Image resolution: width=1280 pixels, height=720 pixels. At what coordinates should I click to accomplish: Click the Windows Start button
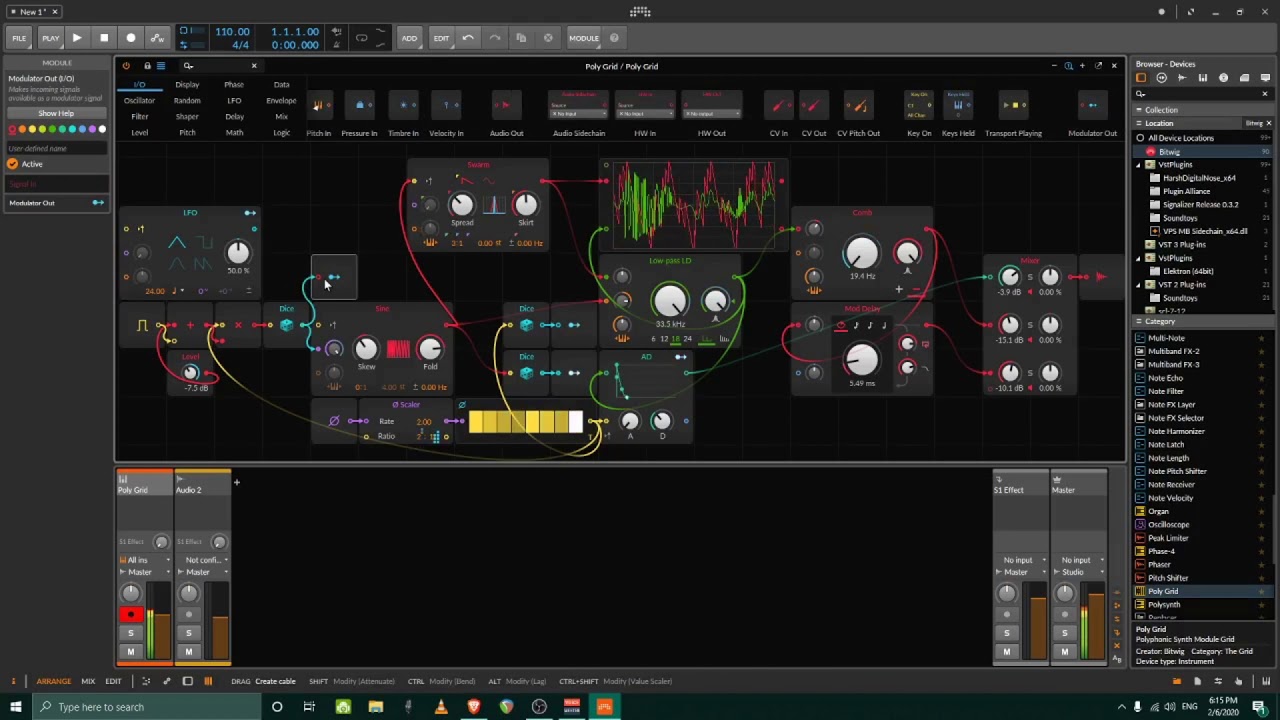[x=16, y=707]
